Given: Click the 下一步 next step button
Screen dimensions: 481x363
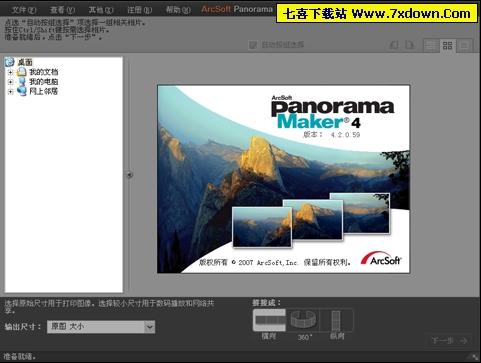Looking at the screenshot, I should (449, 340).
